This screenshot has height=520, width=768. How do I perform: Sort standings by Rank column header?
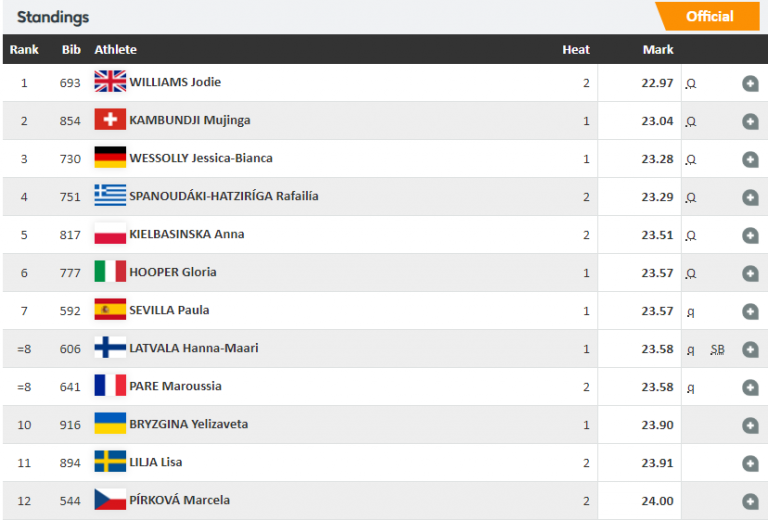[x=24, y=49]
